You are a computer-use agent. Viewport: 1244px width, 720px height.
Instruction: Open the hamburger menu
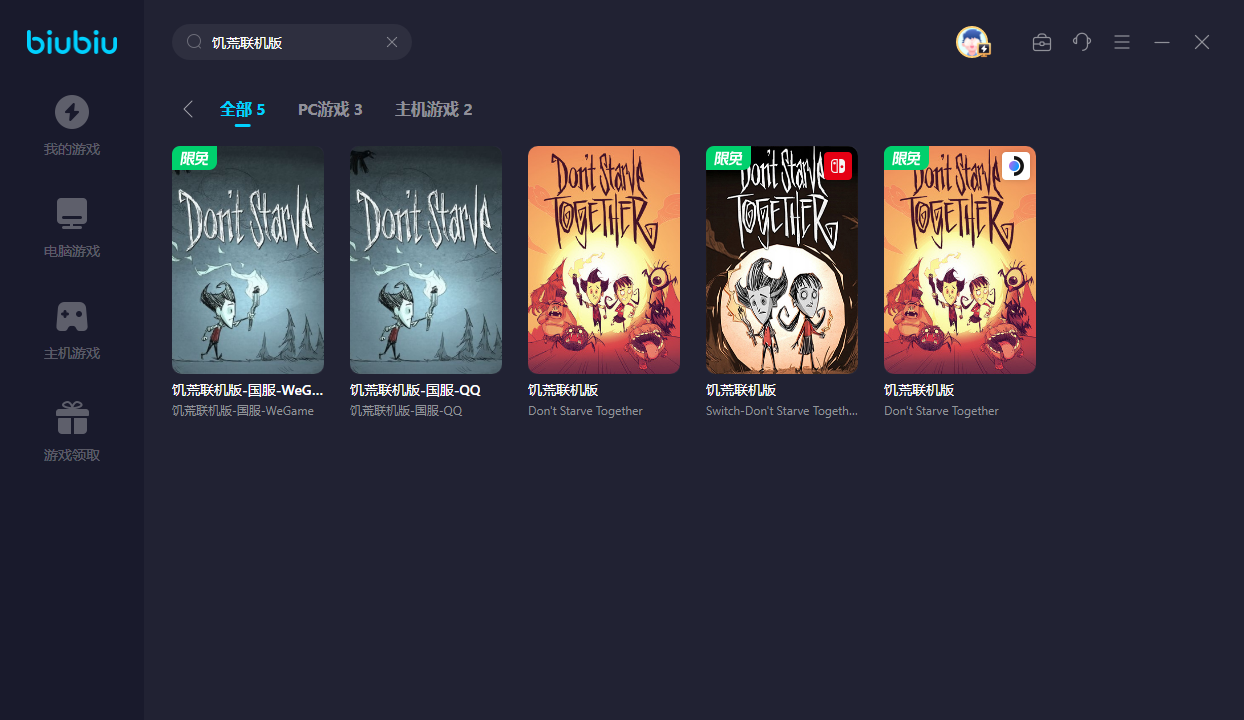(1122, 42)
